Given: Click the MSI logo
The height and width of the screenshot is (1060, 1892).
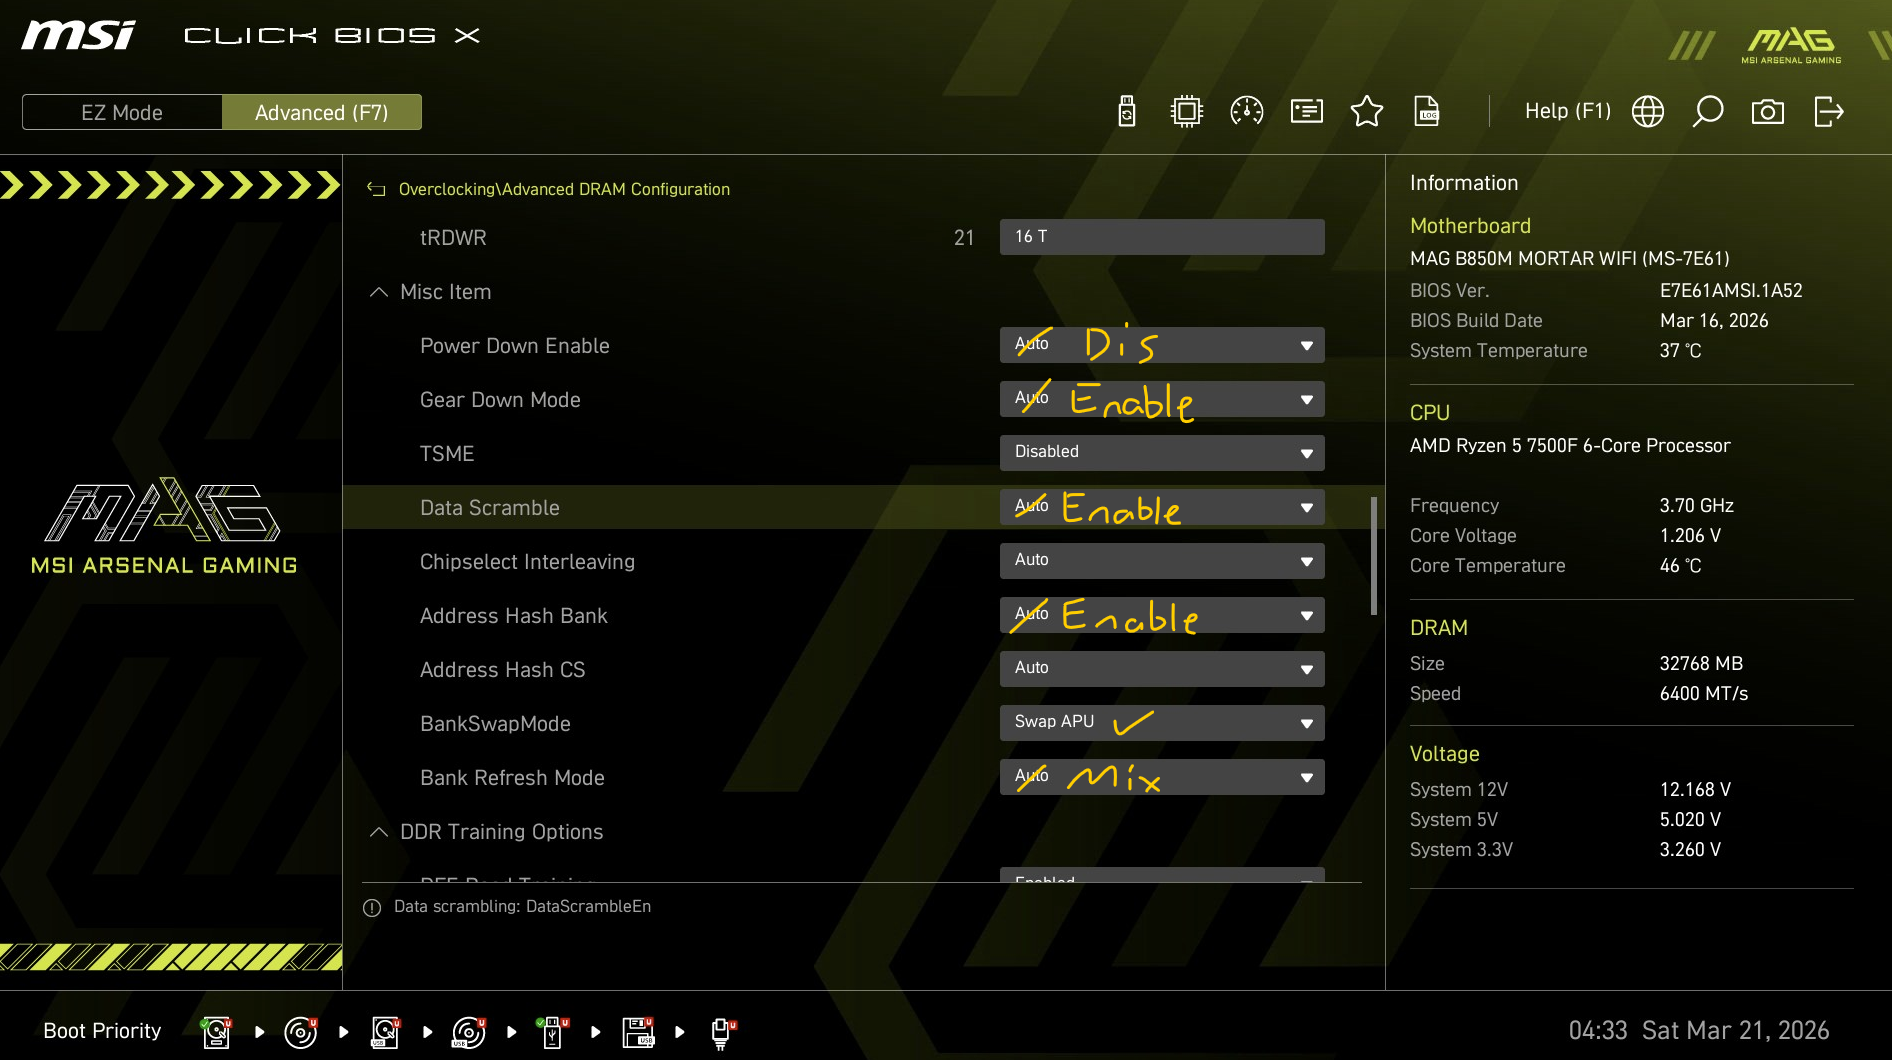Looking at the screenshot, I should [x=78, y=35].
